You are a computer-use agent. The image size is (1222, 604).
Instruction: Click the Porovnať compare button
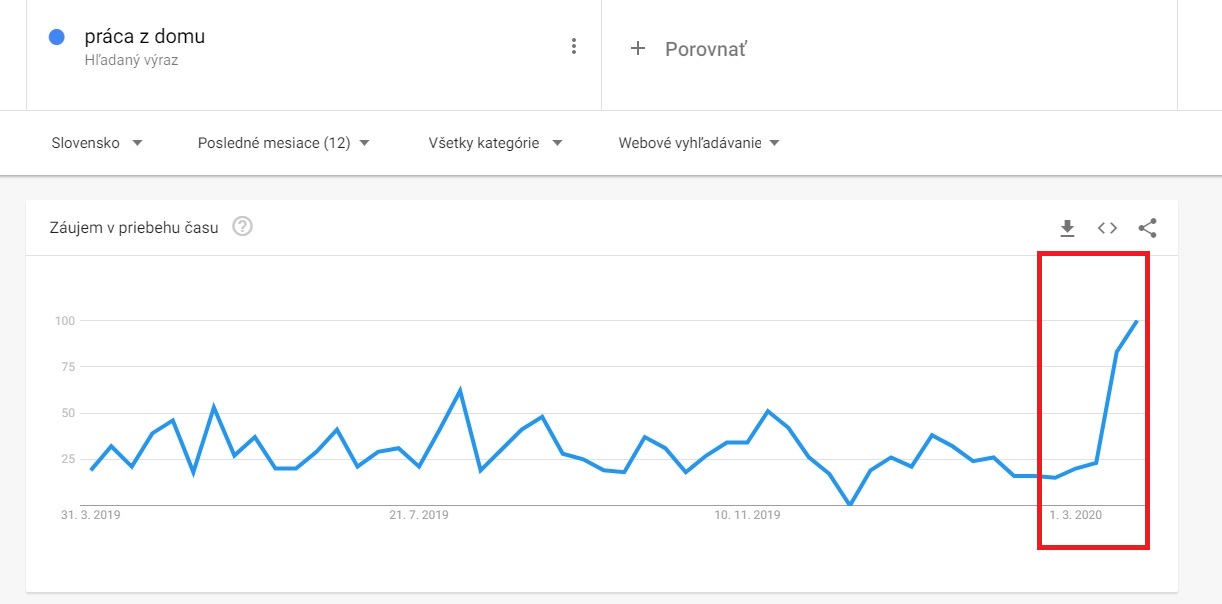(705, 48)
